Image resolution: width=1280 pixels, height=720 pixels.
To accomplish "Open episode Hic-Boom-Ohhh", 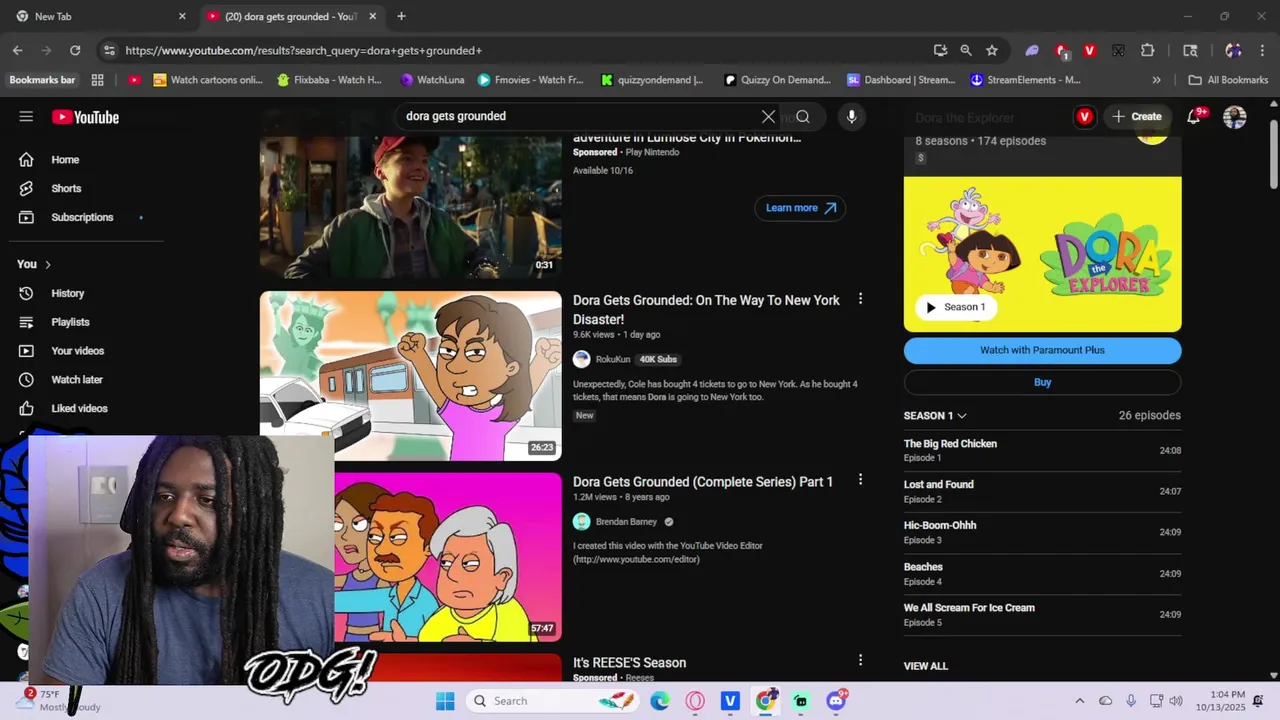I will 1042,532.
